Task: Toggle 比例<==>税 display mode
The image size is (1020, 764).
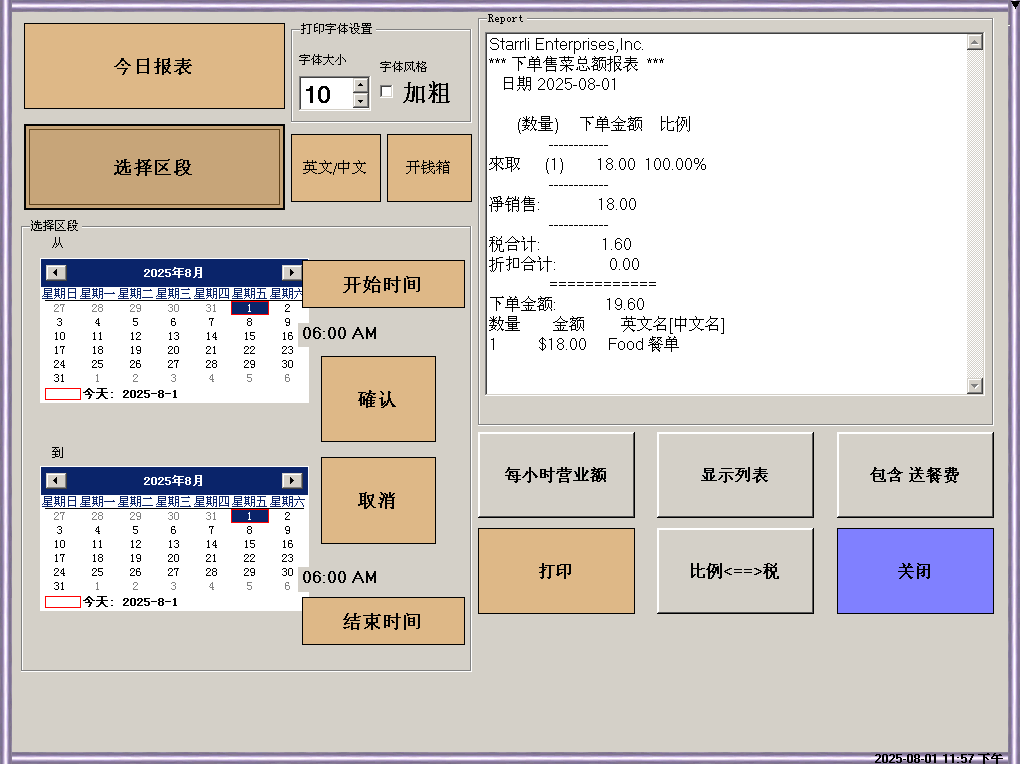Action: (735, 571)
